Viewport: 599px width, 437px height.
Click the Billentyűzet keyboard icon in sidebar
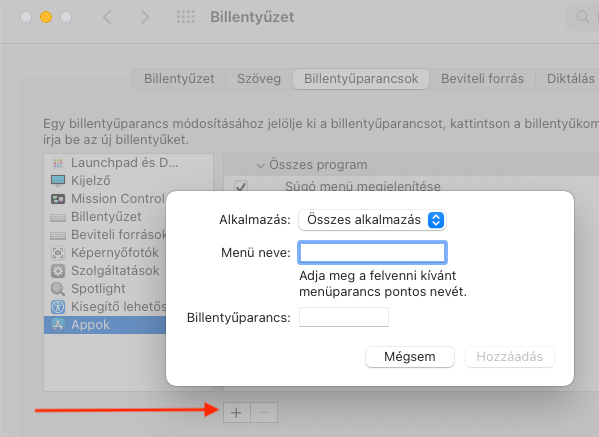pyautogui.click(x=58, y=217)
